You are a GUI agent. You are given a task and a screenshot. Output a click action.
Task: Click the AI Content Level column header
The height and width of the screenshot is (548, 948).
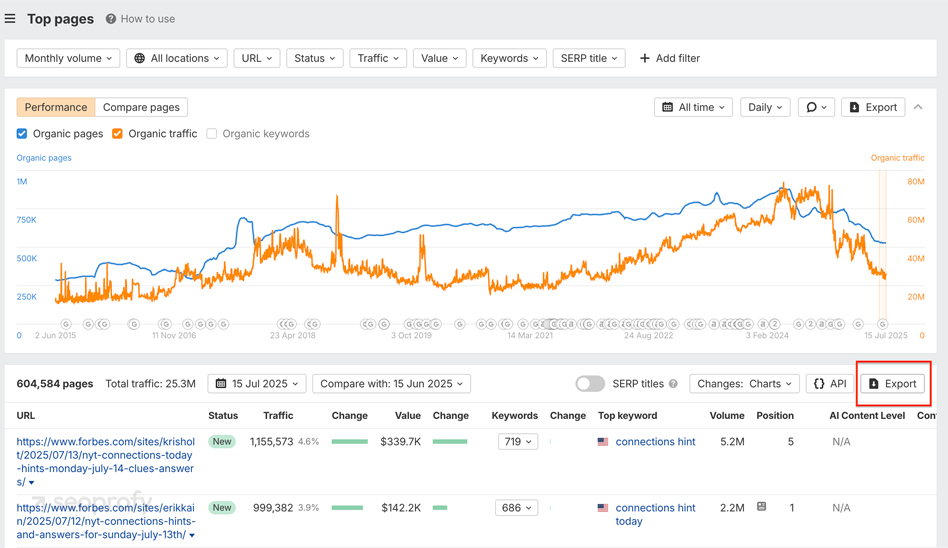[867, 416]
